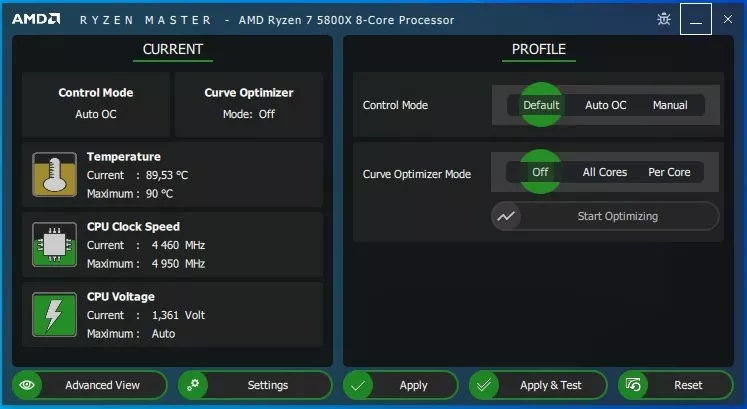Viewport: 747px width, 409px height.
Task: Click the maximum clock 4 950 MHz
Action: pos(178,264)
